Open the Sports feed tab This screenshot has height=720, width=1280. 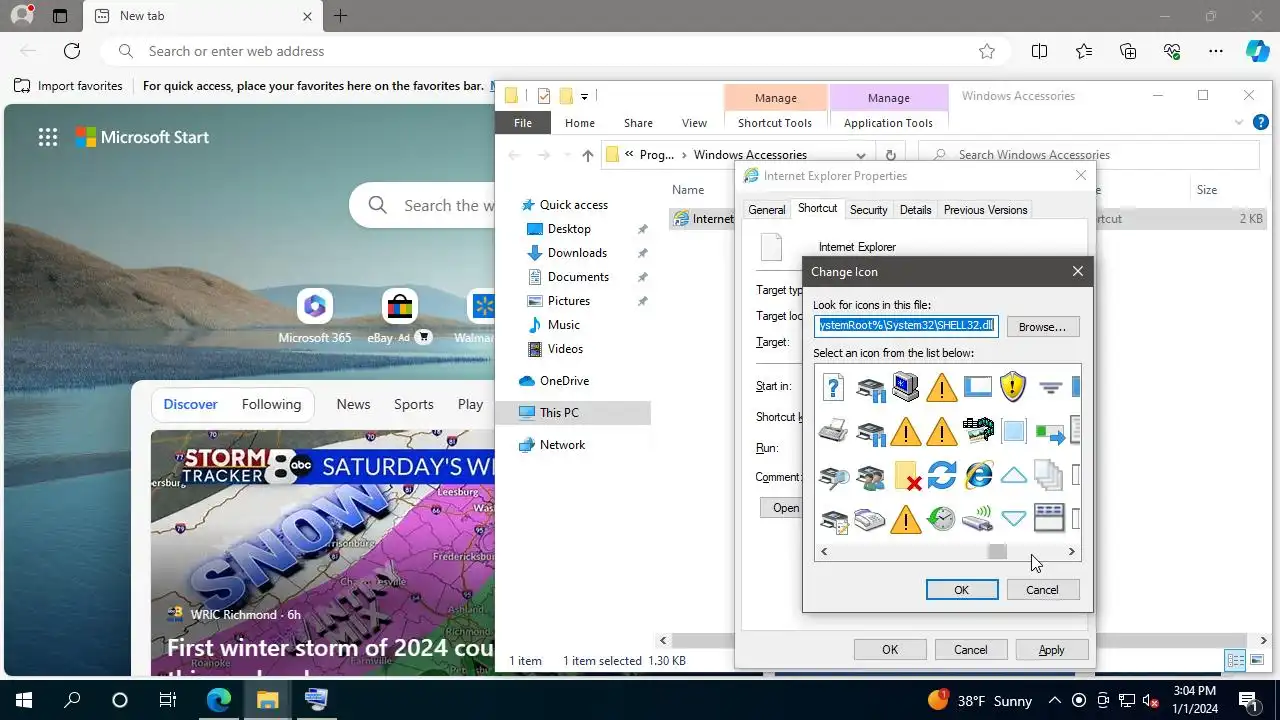[414, 404]
